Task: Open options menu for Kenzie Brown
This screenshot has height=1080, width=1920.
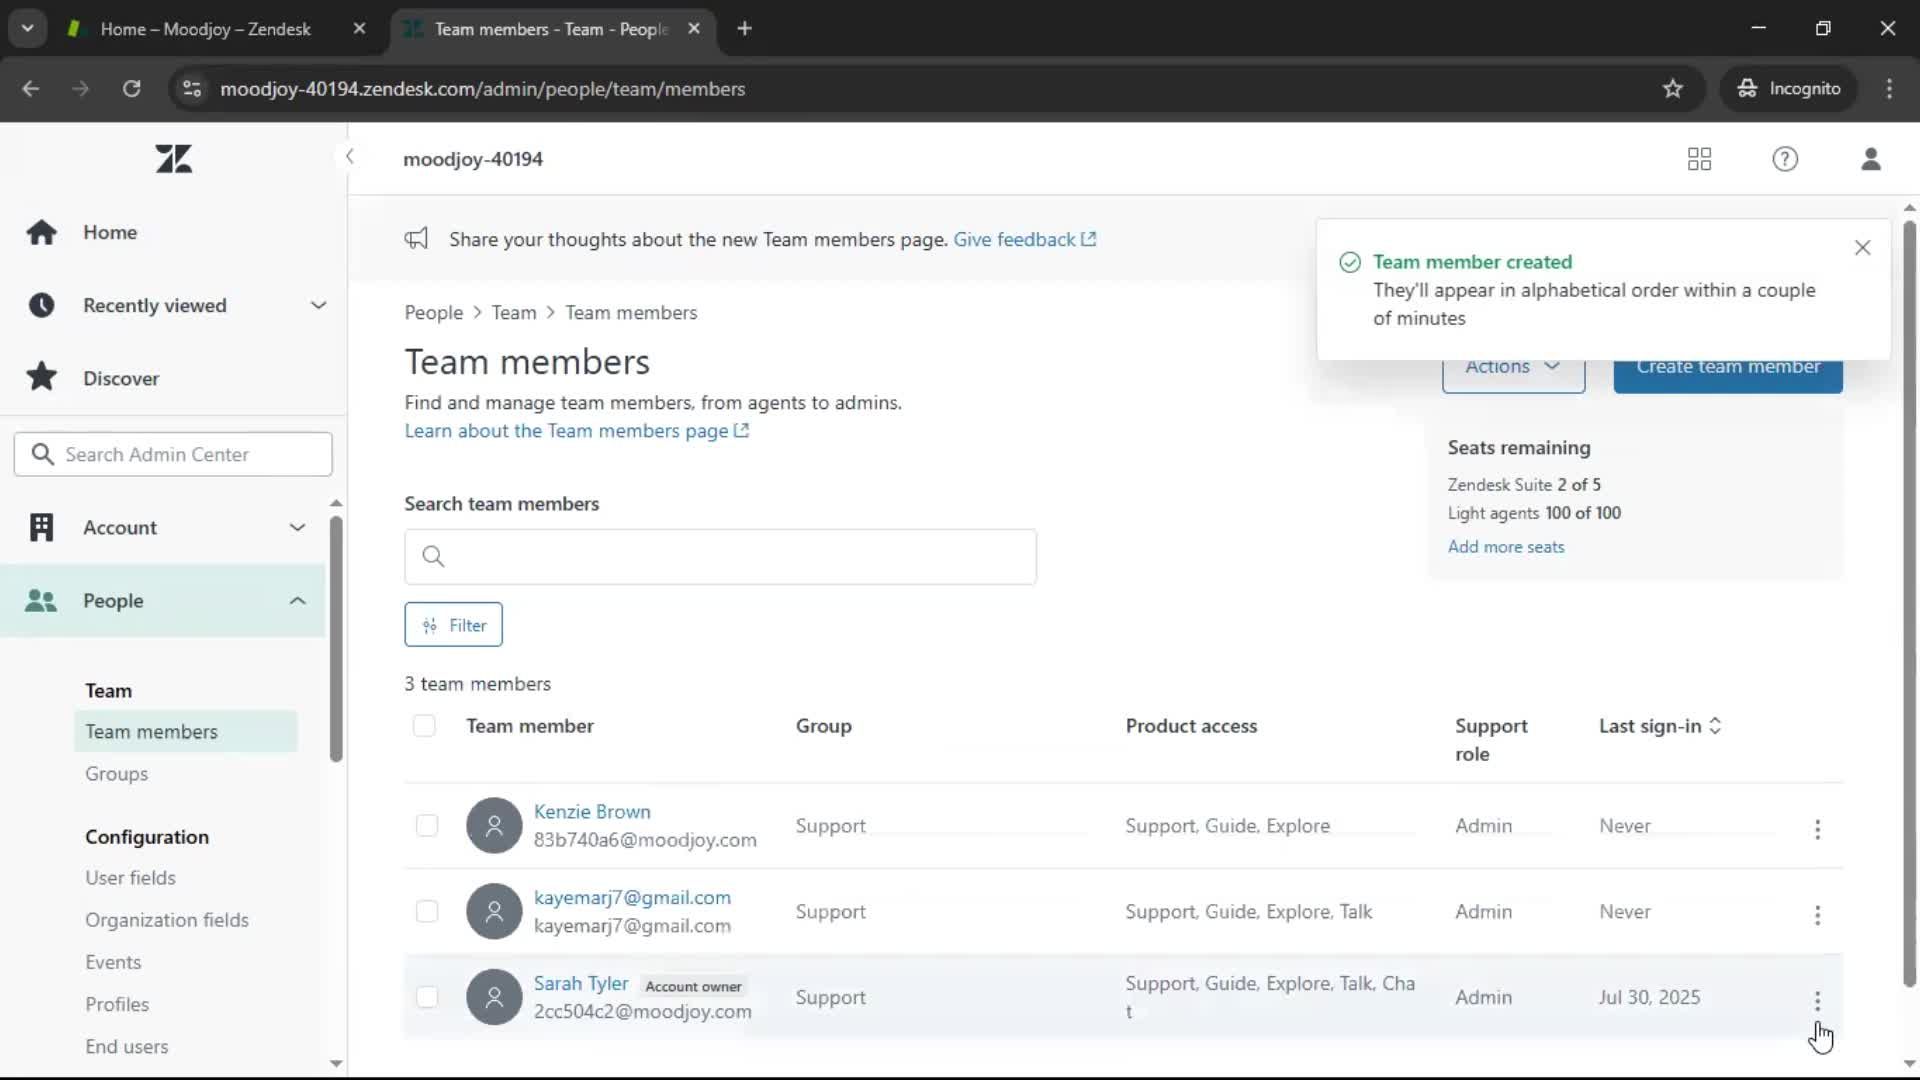Action: click(x=1817, y=829)
